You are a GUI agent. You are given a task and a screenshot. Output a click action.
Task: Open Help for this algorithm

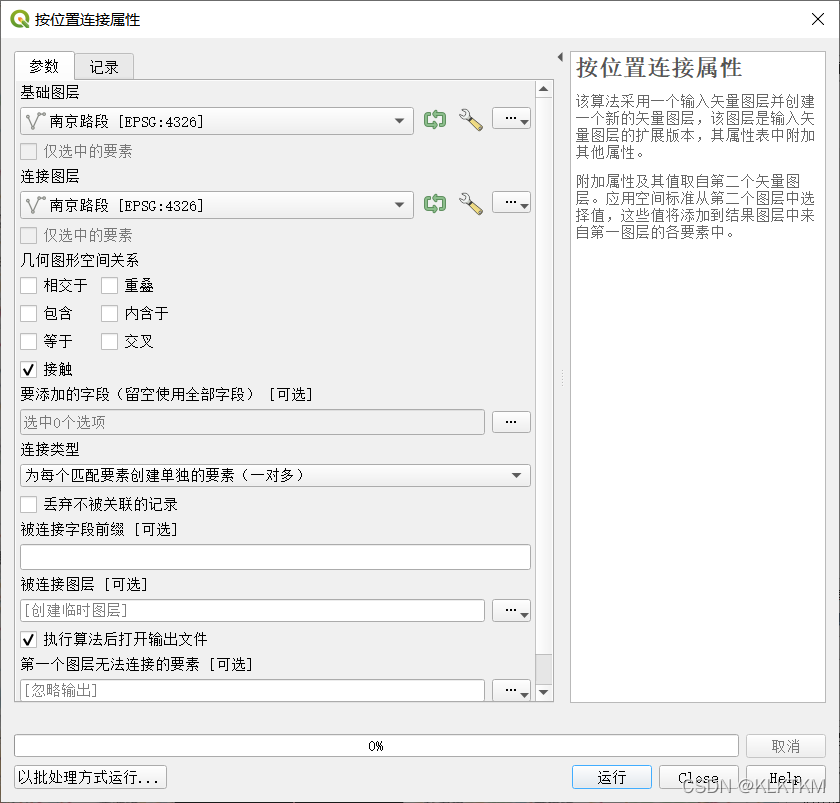click(785, 777)
